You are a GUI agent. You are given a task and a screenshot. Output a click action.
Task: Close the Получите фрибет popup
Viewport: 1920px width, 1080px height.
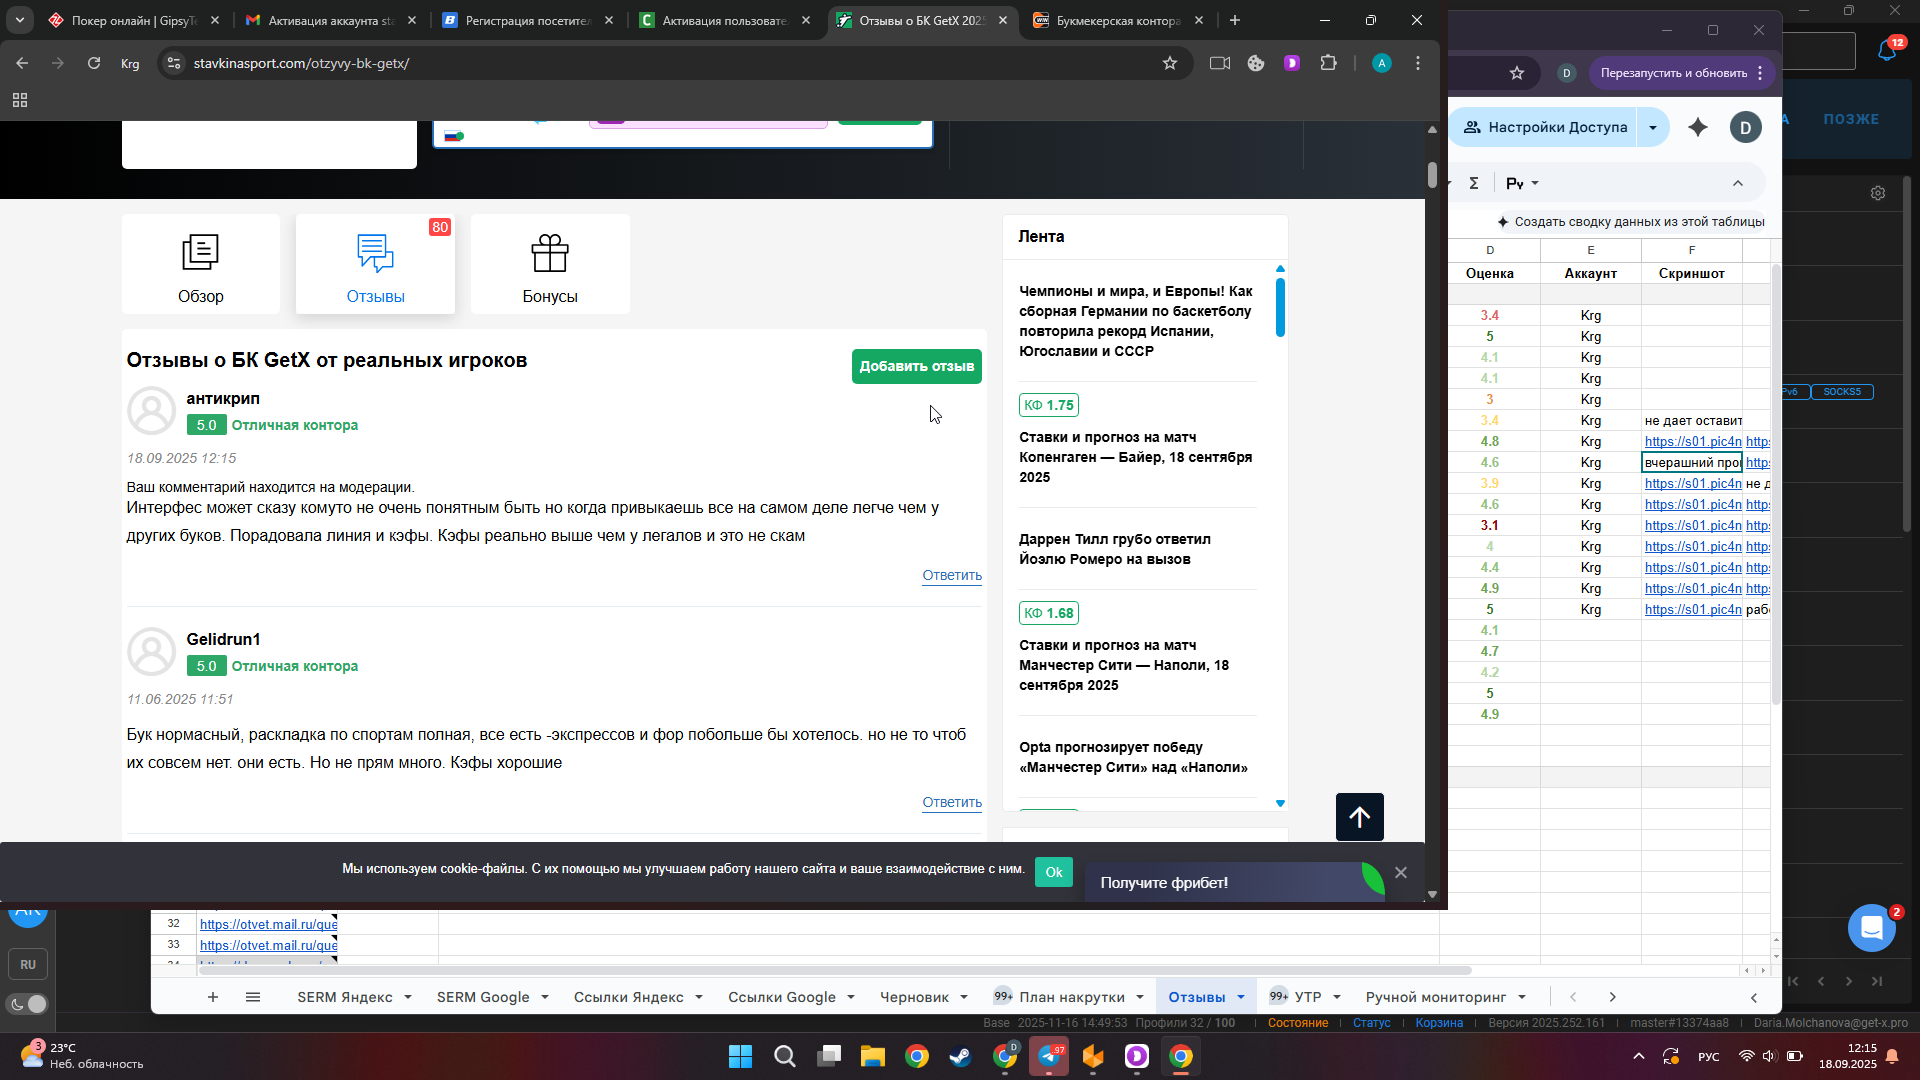(1401, 872)
